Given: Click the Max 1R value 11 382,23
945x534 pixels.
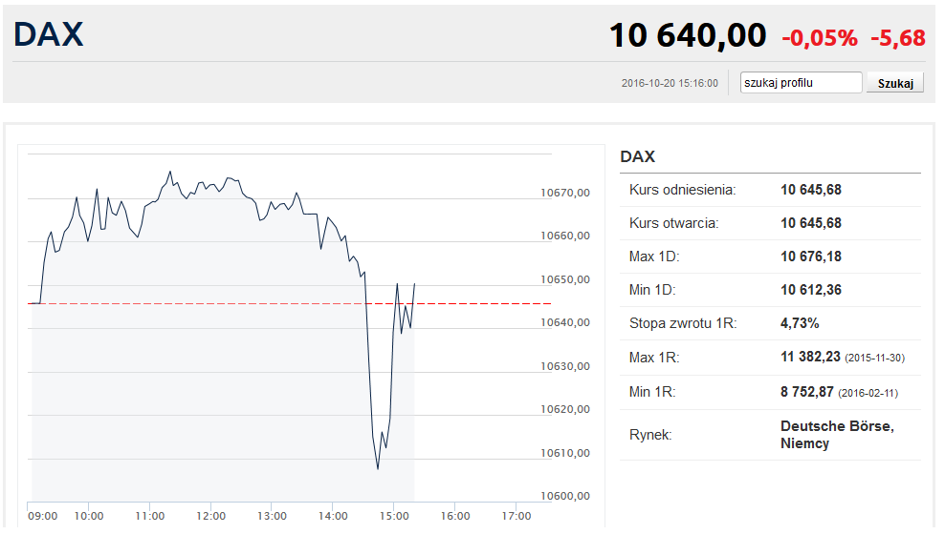Looking at the screenshot, I should (811, 357).
